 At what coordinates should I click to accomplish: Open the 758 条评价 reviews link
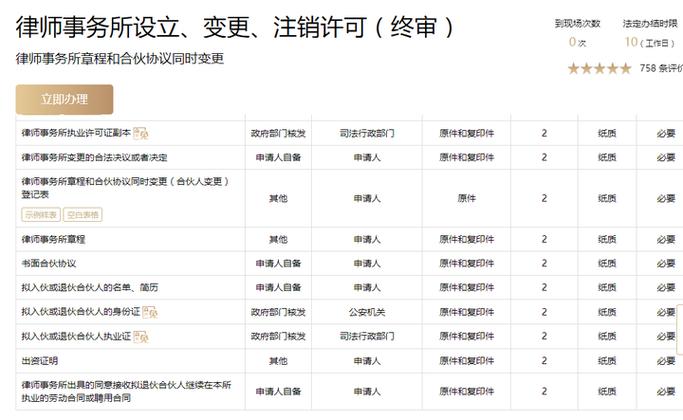[x=661, y=68]
